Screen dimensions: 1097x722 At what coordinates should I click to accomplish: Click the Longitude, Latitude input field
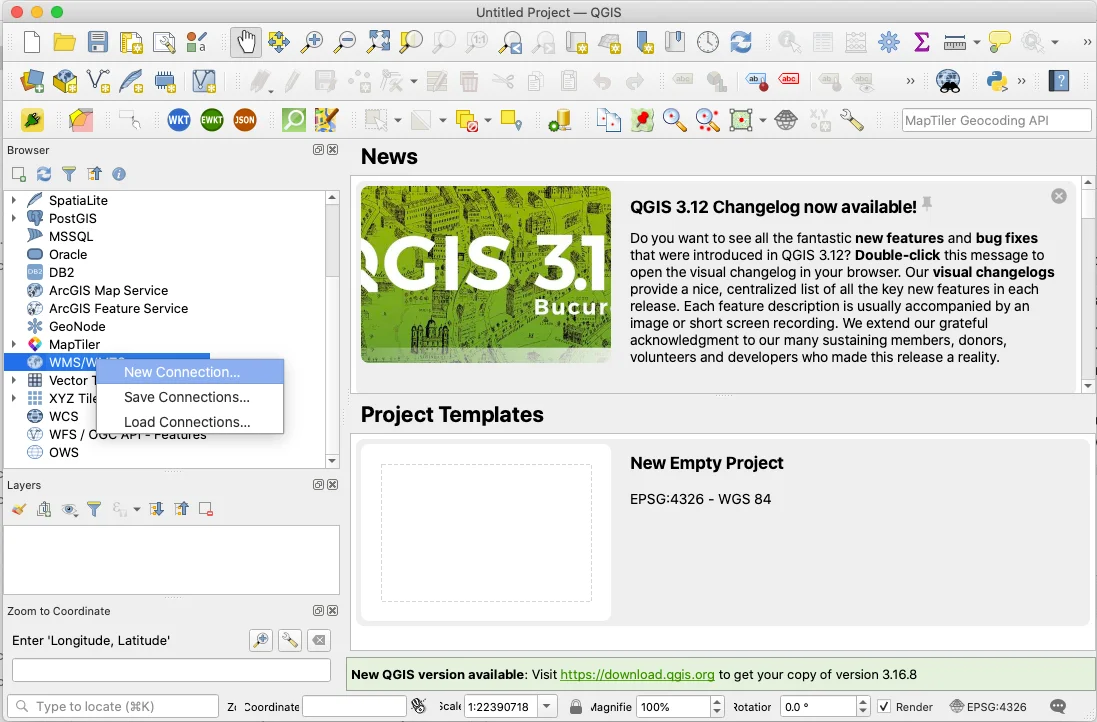point(171,670)
